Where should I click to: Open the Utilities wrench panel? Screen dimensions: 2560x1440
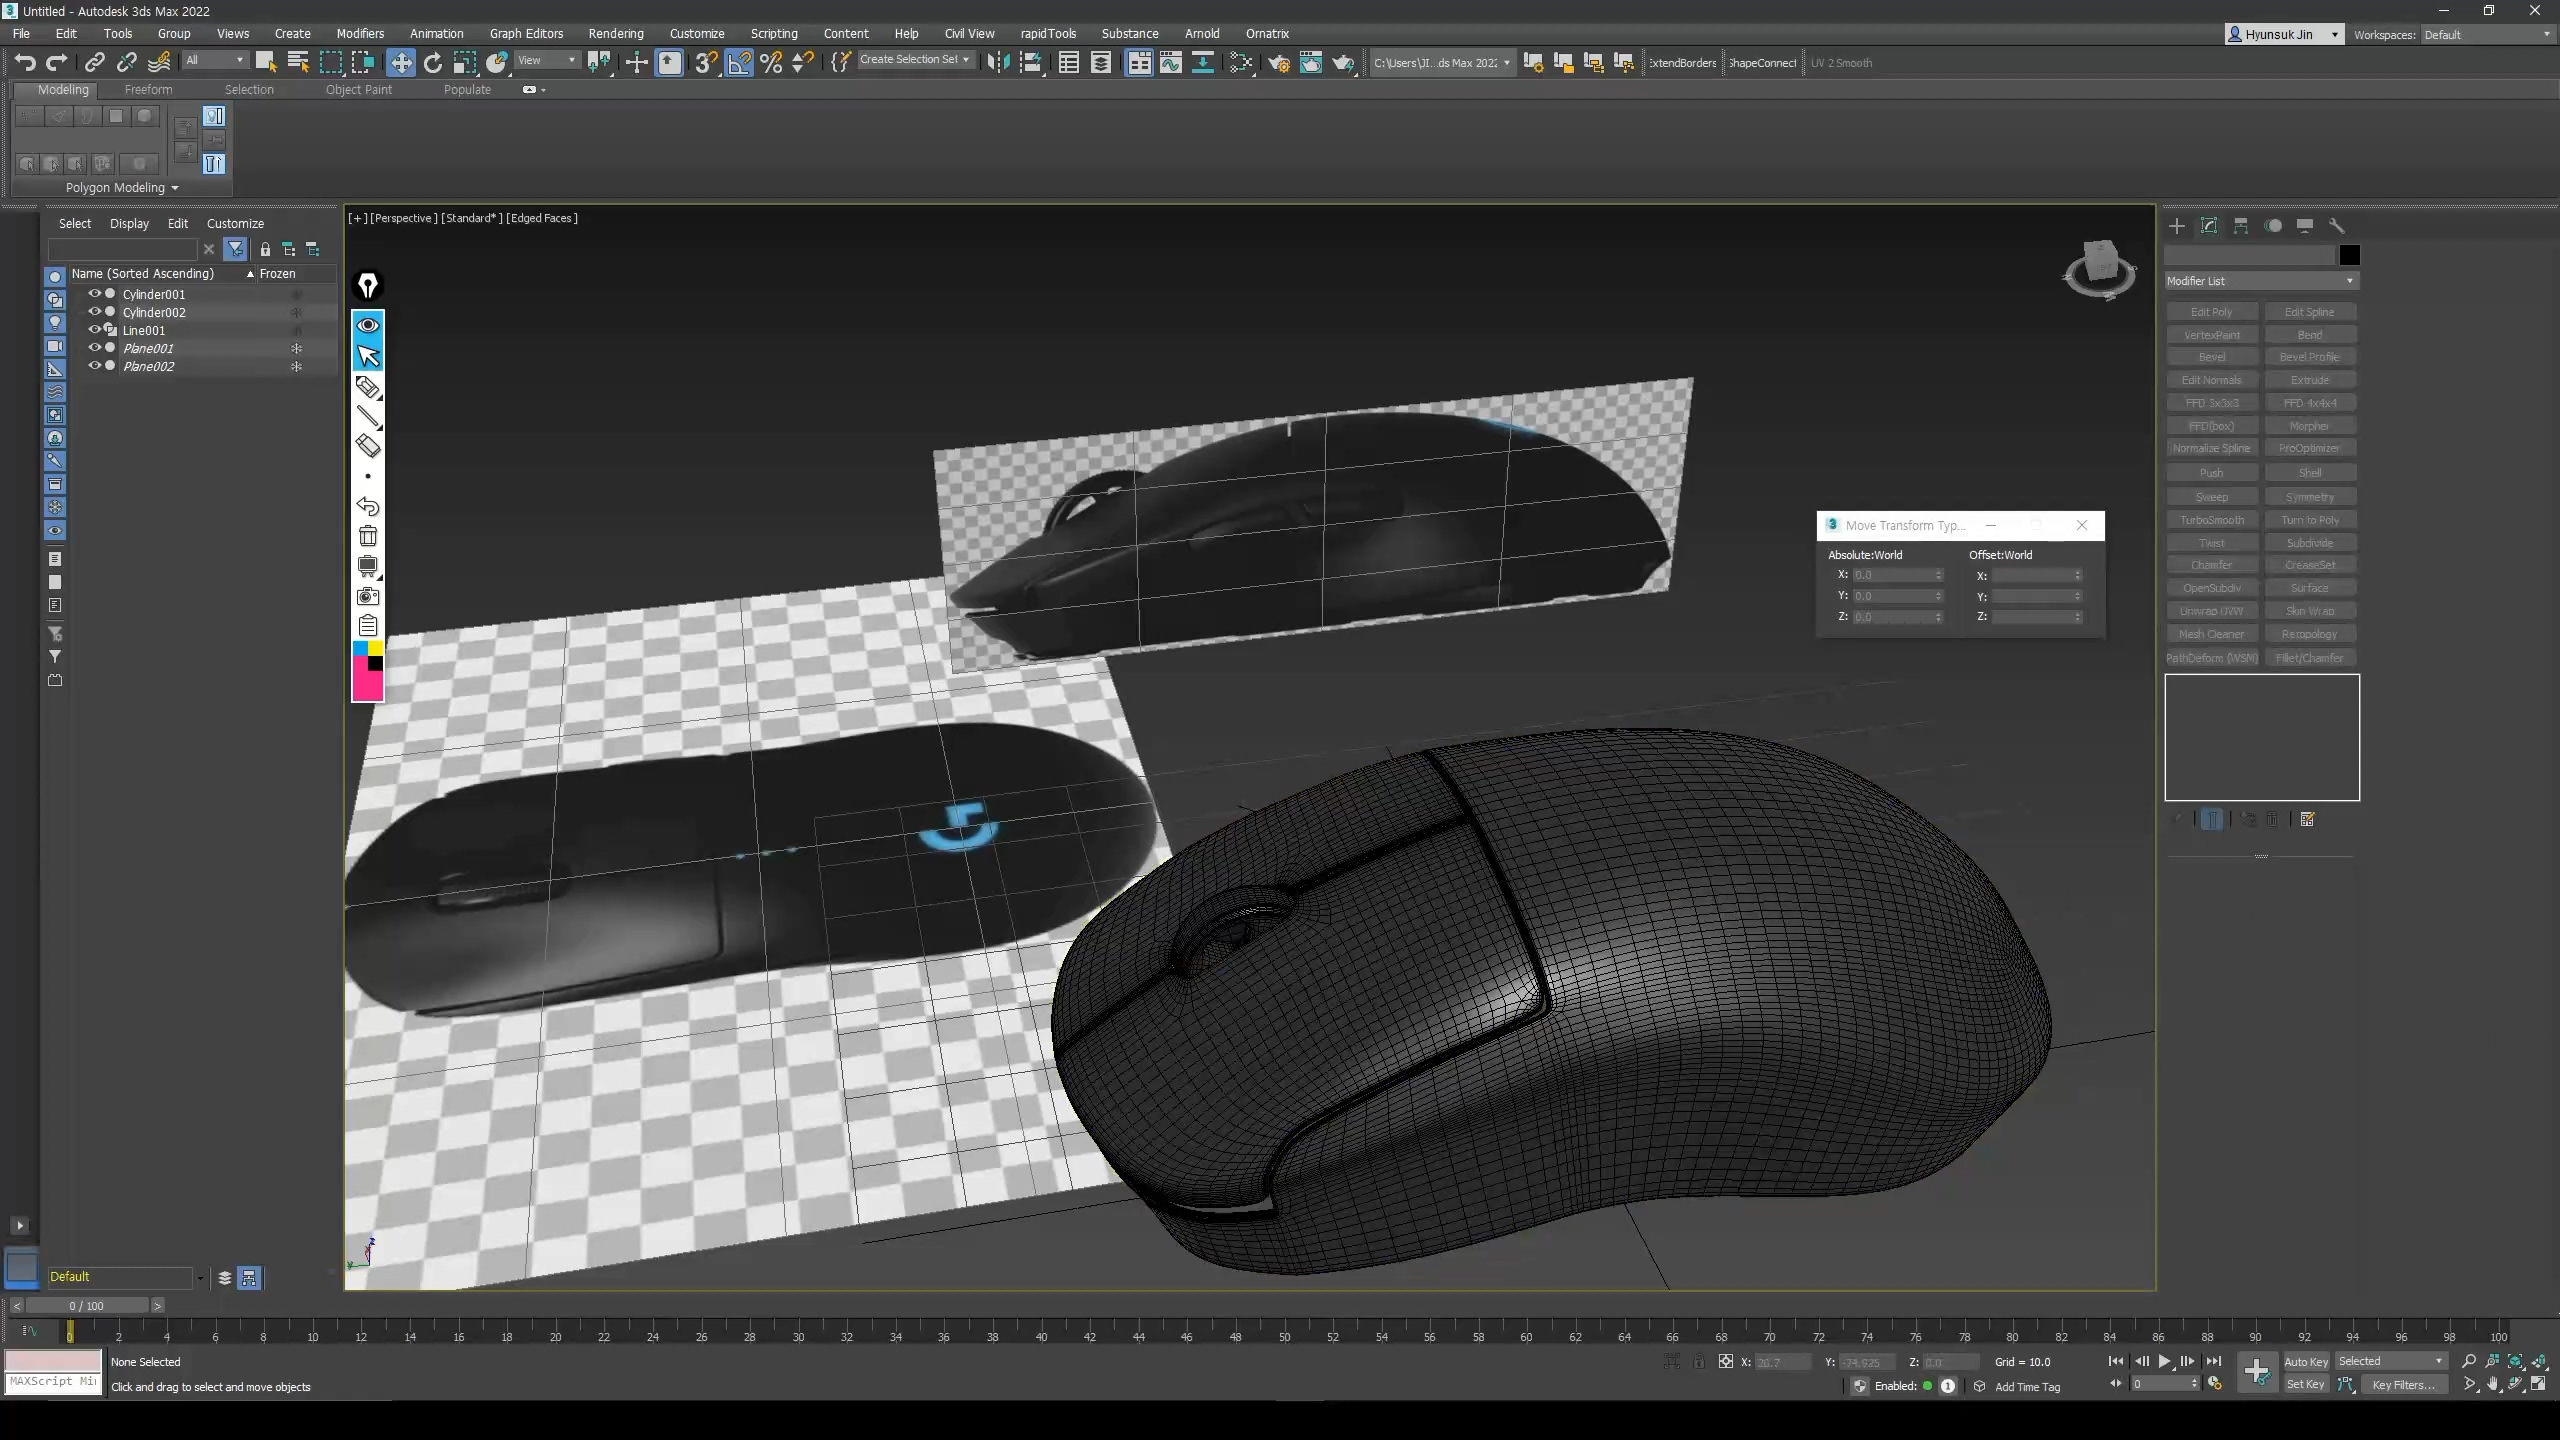click(x=2337, y=226)
